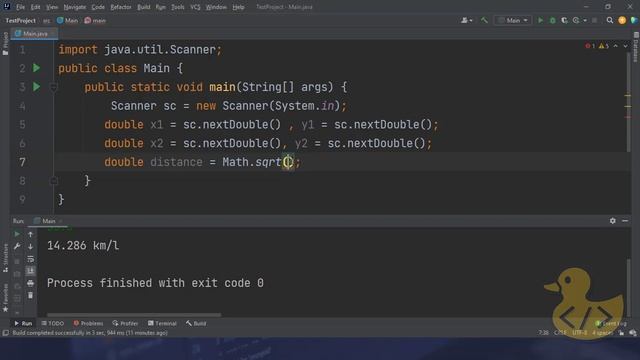Click TestProject breadcrumb in navigation bar
This screenshot has height=360, width=640.
tap(20, 20)
